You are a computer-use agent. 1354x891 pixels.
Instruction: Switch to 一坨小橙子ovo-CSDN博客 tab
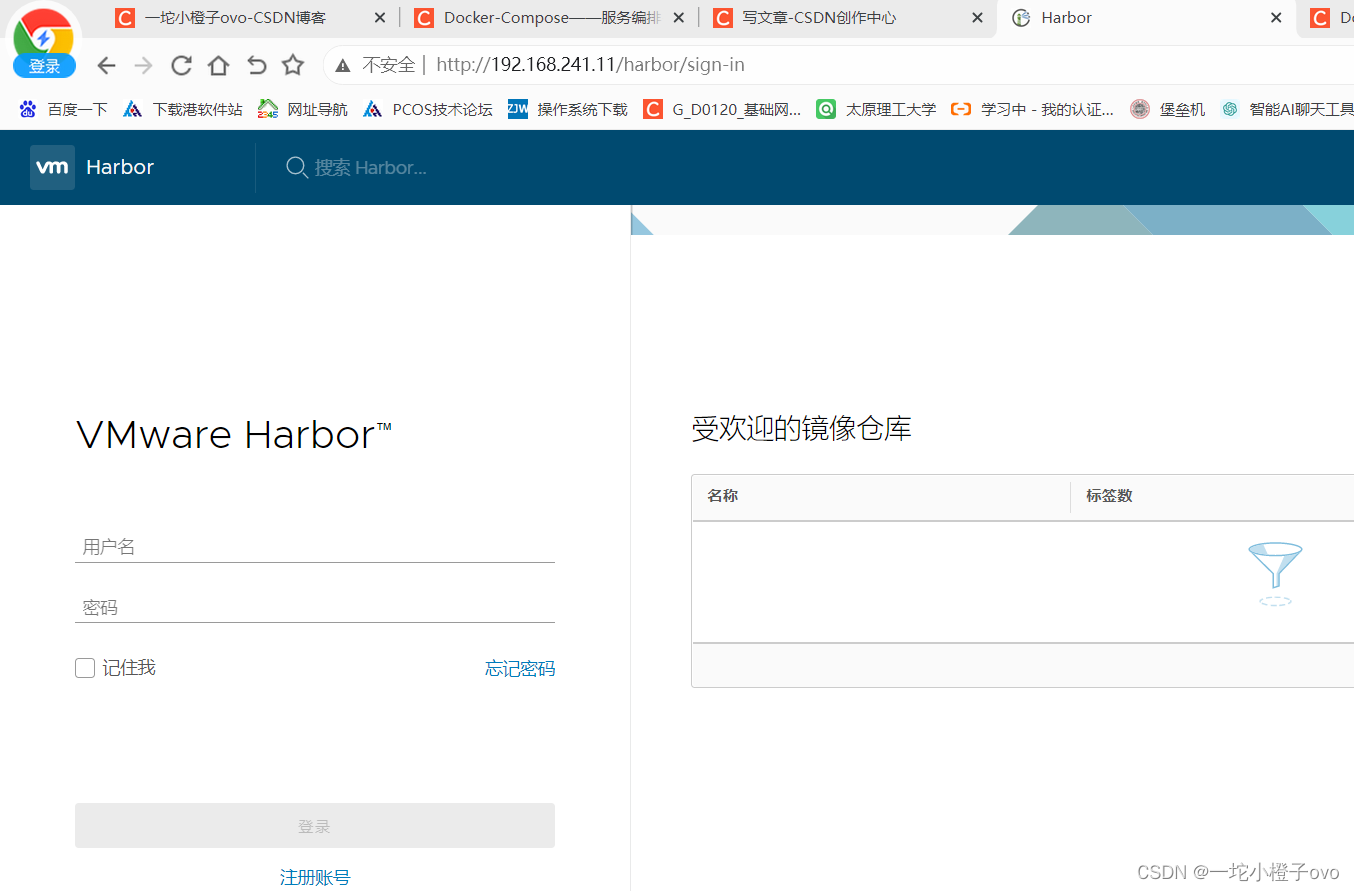pyautogui.click(x=237, y=18)
